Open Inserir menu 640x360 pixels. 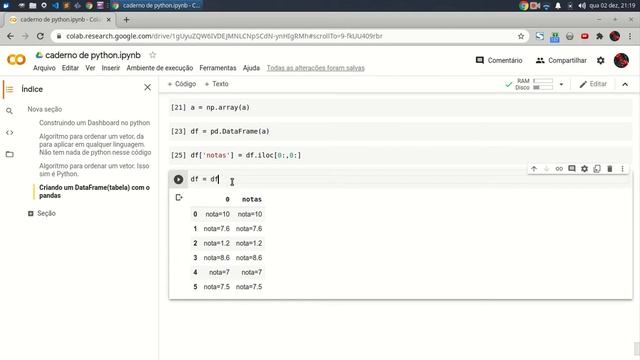(111, 68)
